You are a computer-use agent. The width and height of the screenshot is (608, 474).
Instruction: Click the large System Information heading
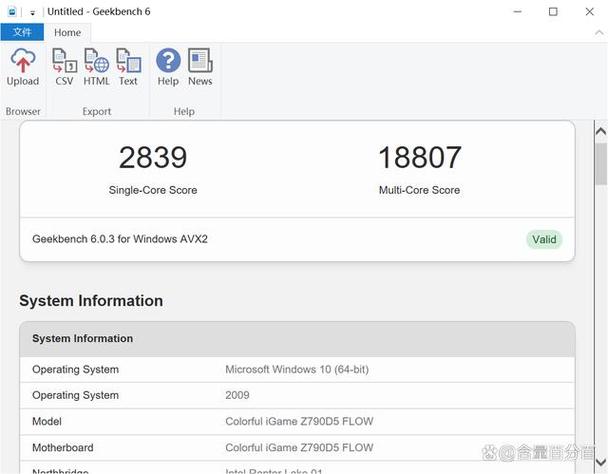point(91,301)
